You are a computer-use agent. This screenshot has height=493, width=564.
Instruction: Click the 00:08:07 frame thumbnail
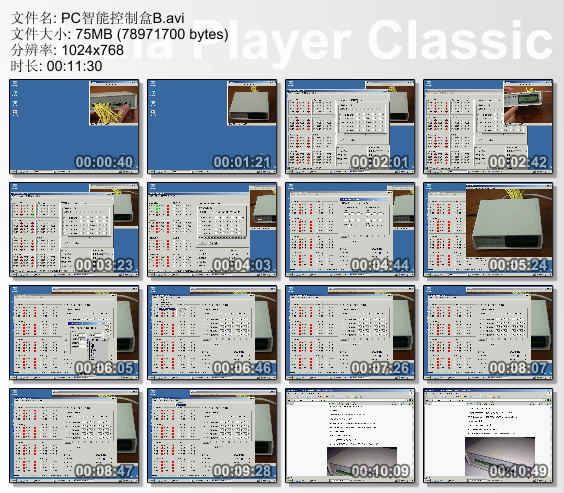[x=488, y=333]
